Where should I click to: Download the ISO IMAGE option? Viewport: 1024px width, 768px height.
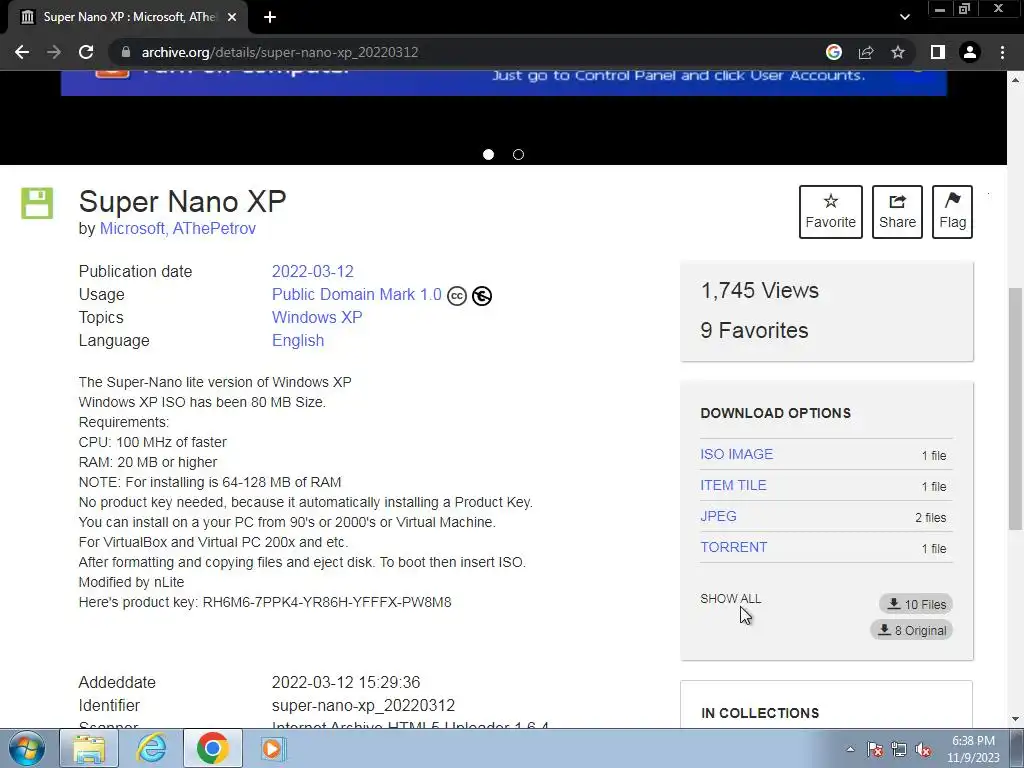coord(737,455)
